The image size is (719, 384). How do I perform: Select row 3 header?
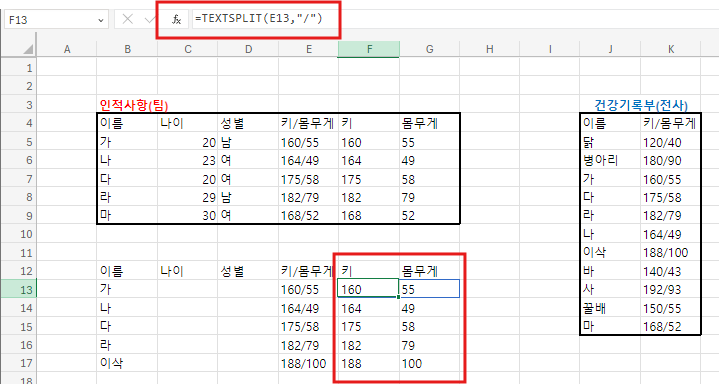tap(19, 105)
